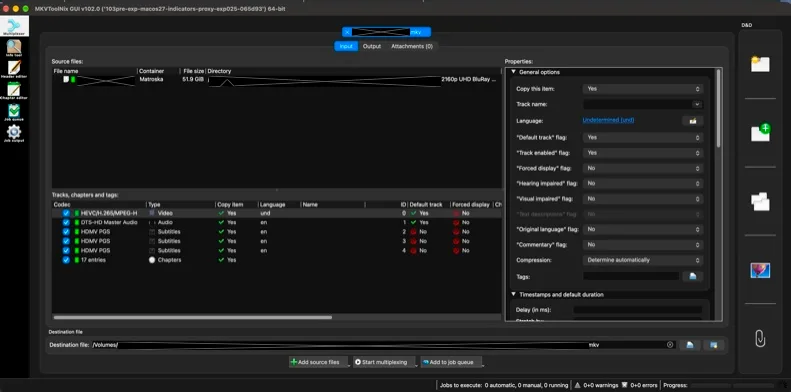Click the balloon picture icon in D&D panel
Screen dimensions: 791x392
point(760,270)
